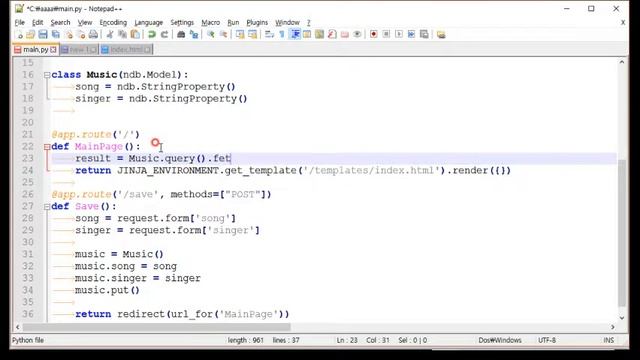Click the Paste clipboard icon
Viewport: 640px width, 360px height.
pyautogui.click(x=135, y=35)
